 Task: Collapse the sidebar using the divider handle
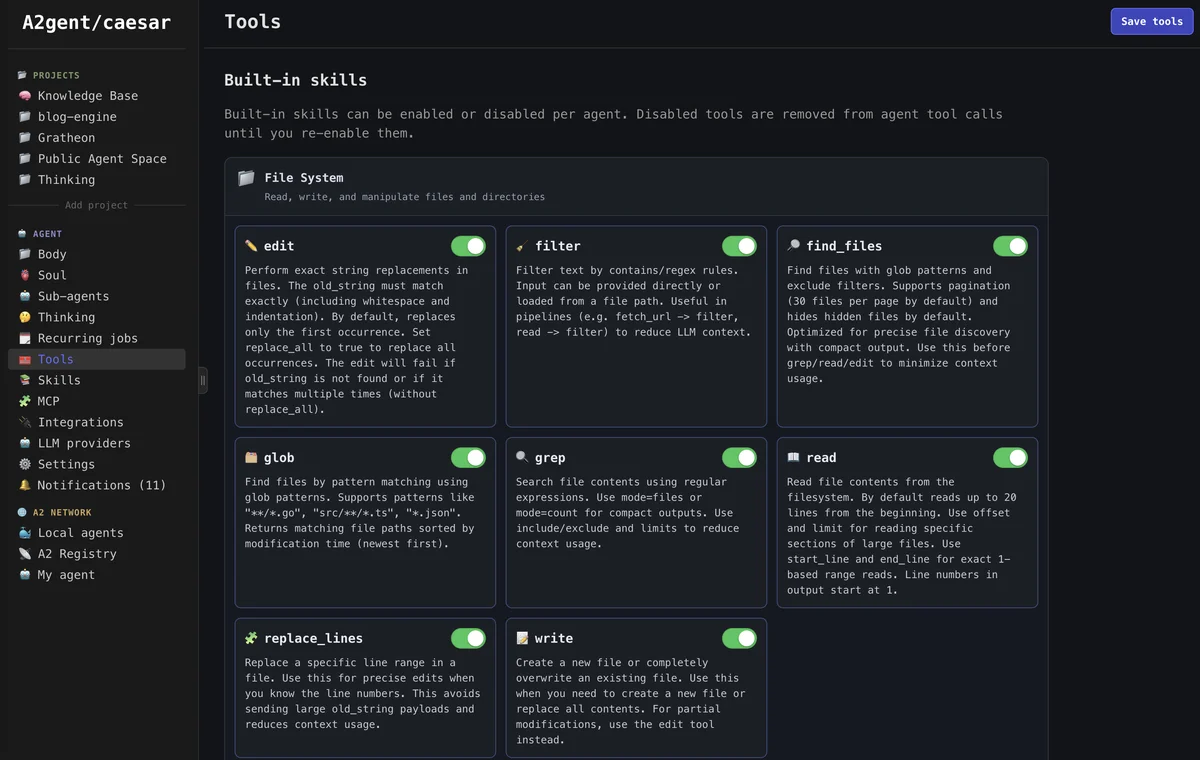pyautogui.click(x=203, y=380)
